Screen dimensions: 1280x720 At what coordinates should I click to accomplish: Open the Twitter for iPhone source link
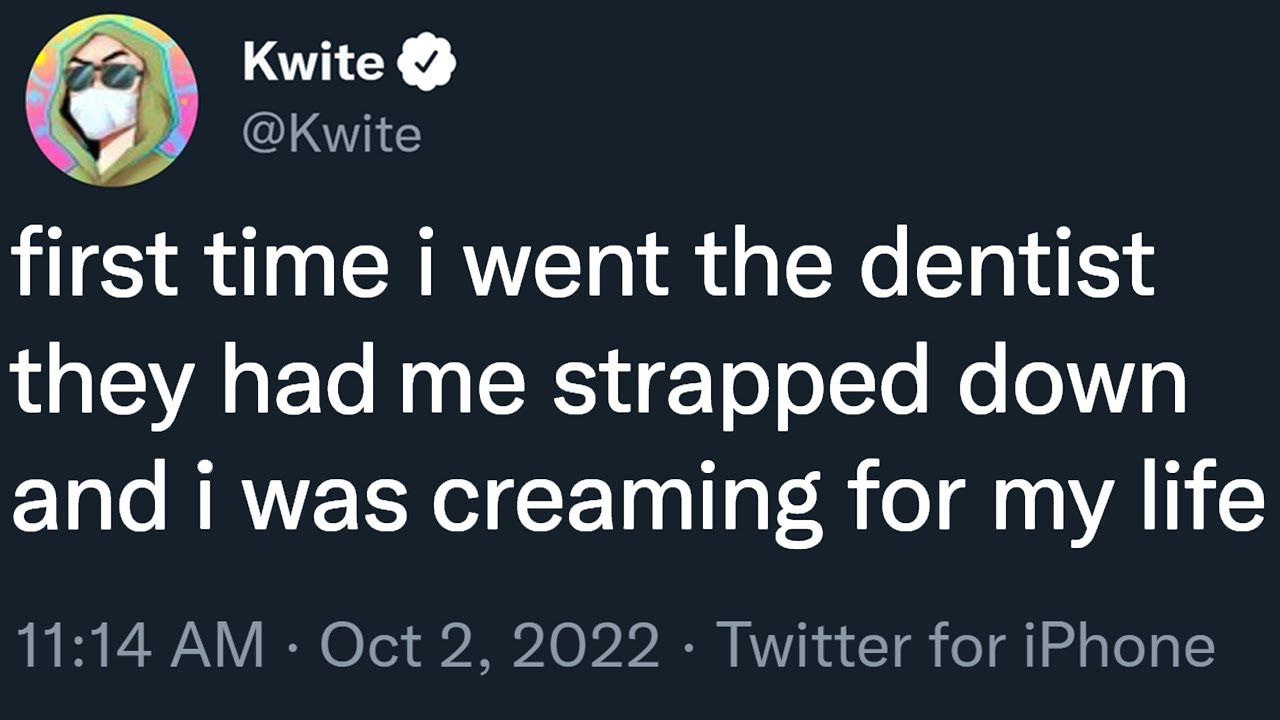(965, 645)
